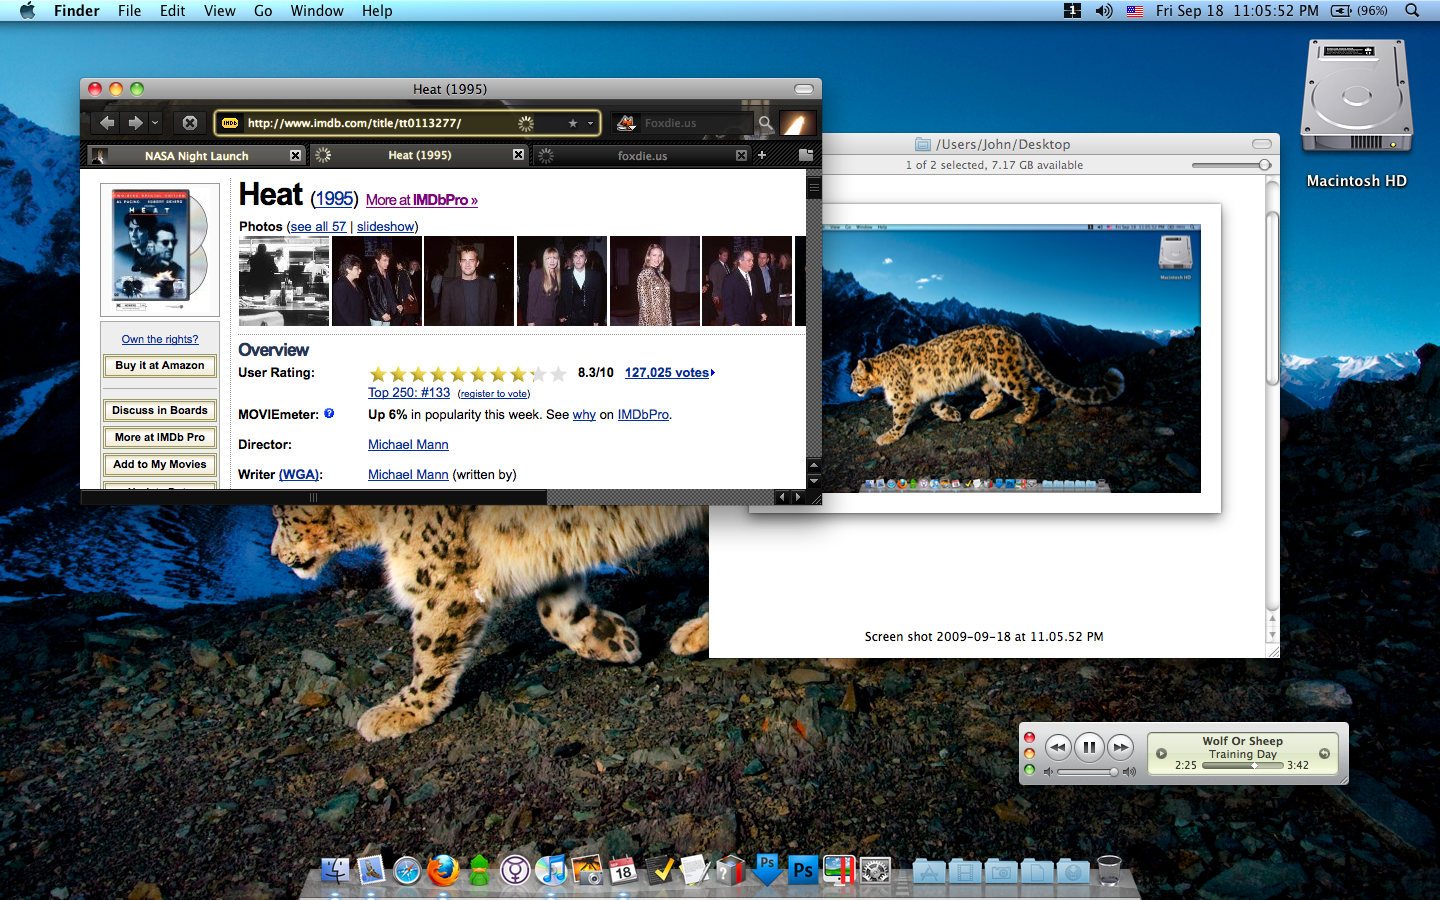Viewport: 1440px width, 900px height.
Task: Open the photo slideshow link
Action: (x=386, y=227)
